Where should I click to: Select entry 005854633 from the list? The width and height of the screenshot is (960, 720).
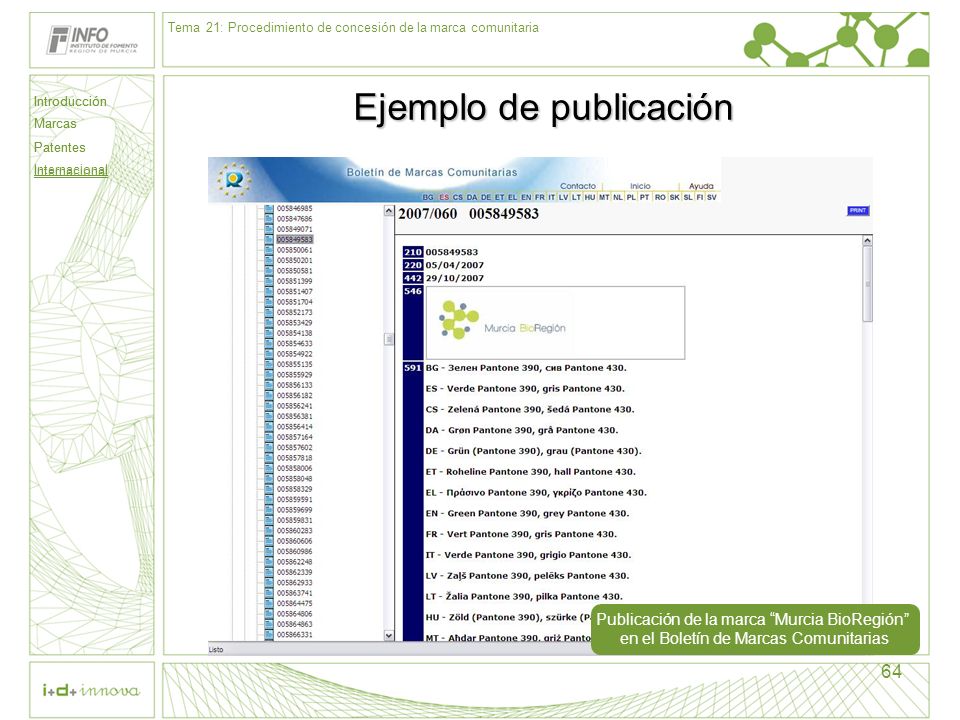point(294,343)
